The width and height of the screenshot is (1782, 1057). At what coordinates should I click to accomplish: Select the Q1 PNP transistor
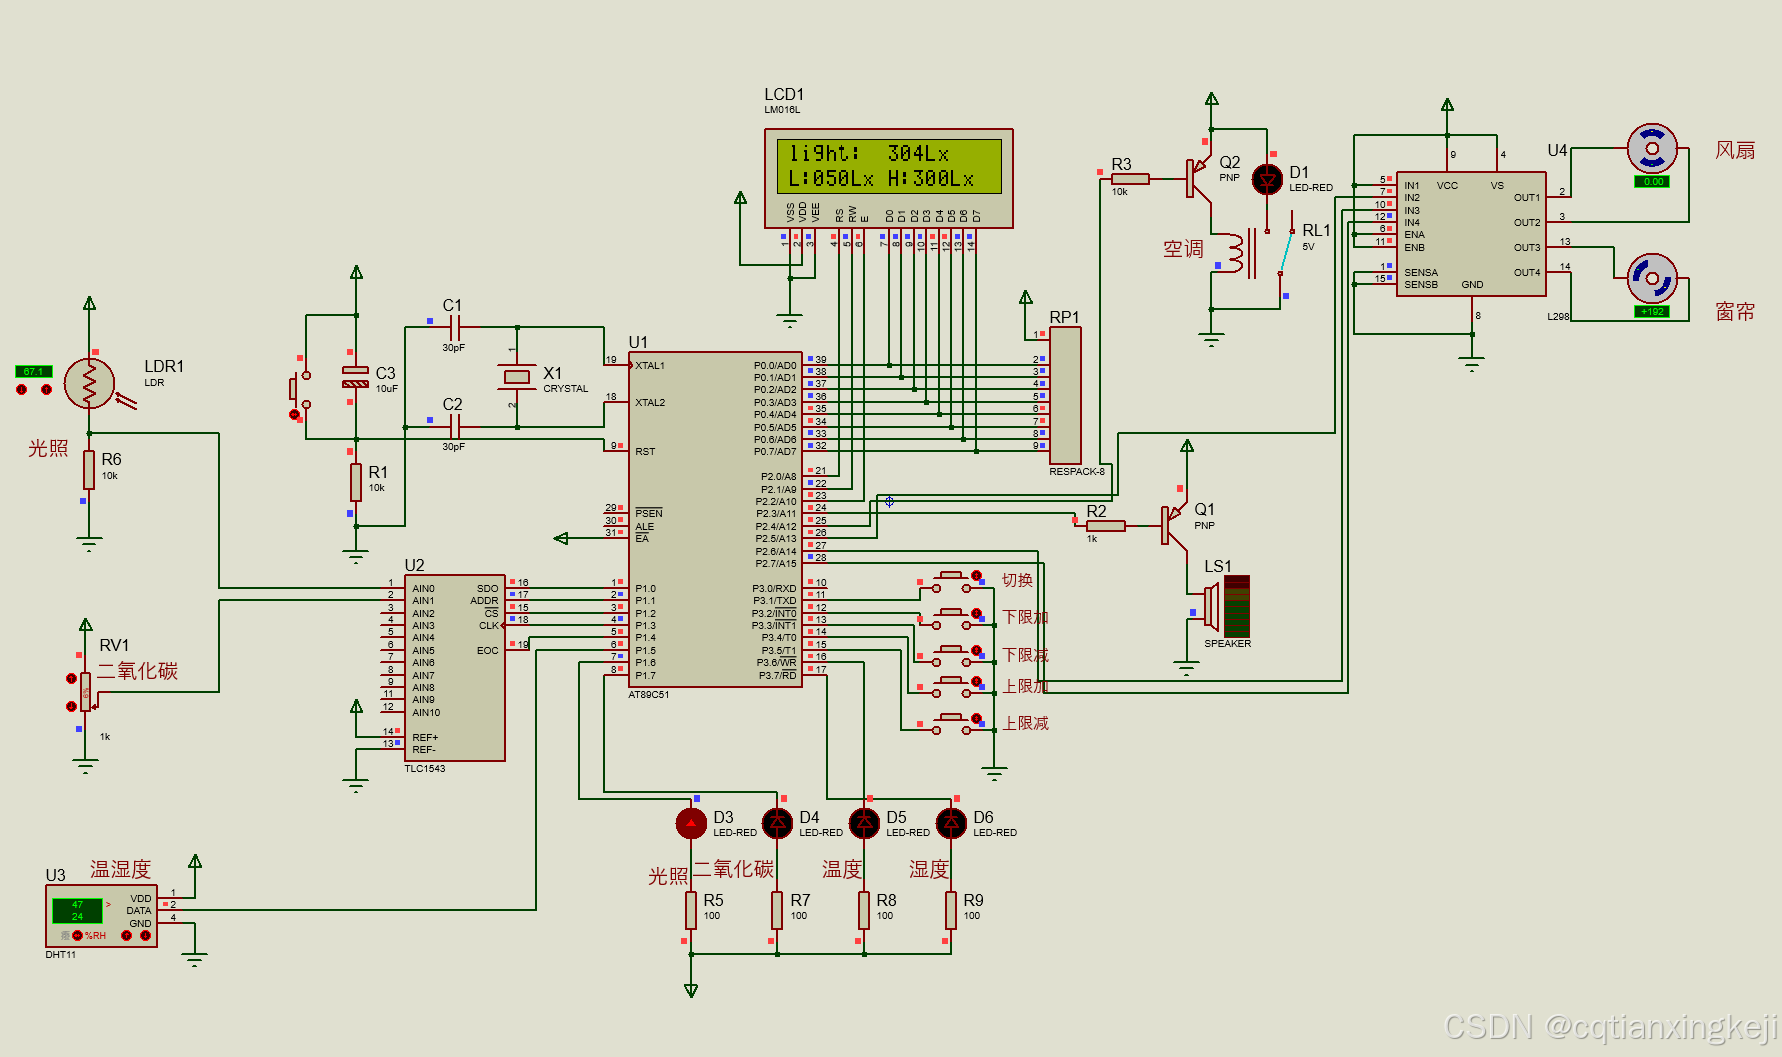click(x=1174, y=525)
